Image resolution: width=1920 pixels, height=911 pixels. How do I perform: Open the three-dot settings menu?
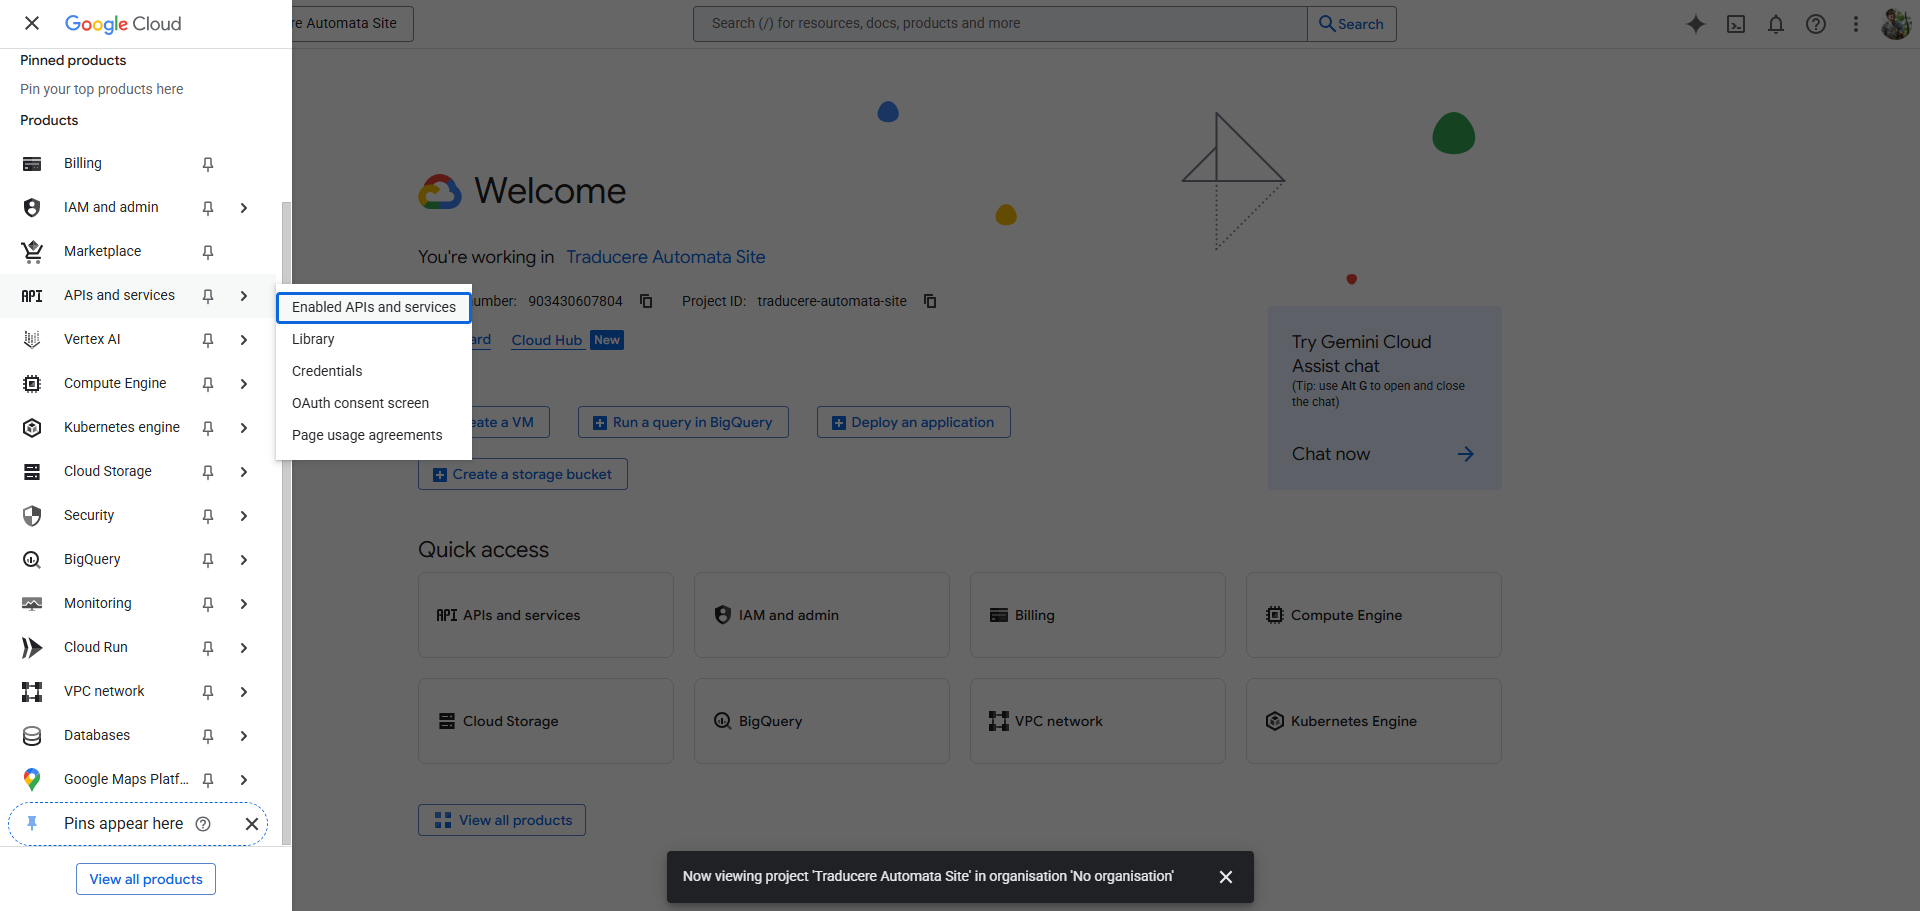1856,24
